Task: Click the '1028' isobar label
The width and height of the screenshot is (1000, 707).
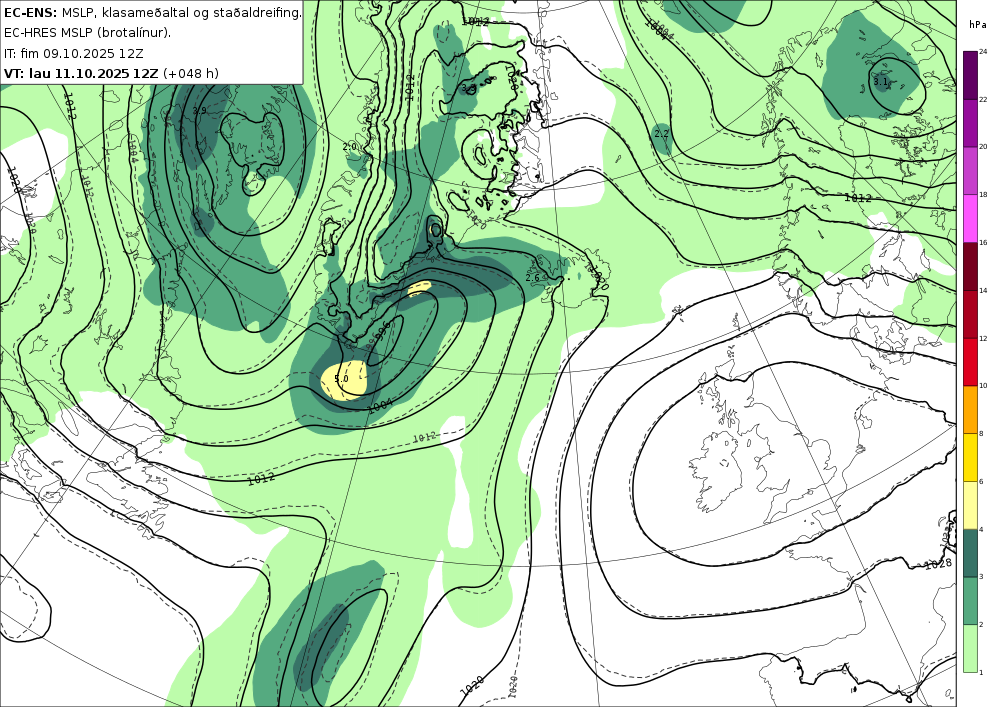Action: click(x=938, y=564)
